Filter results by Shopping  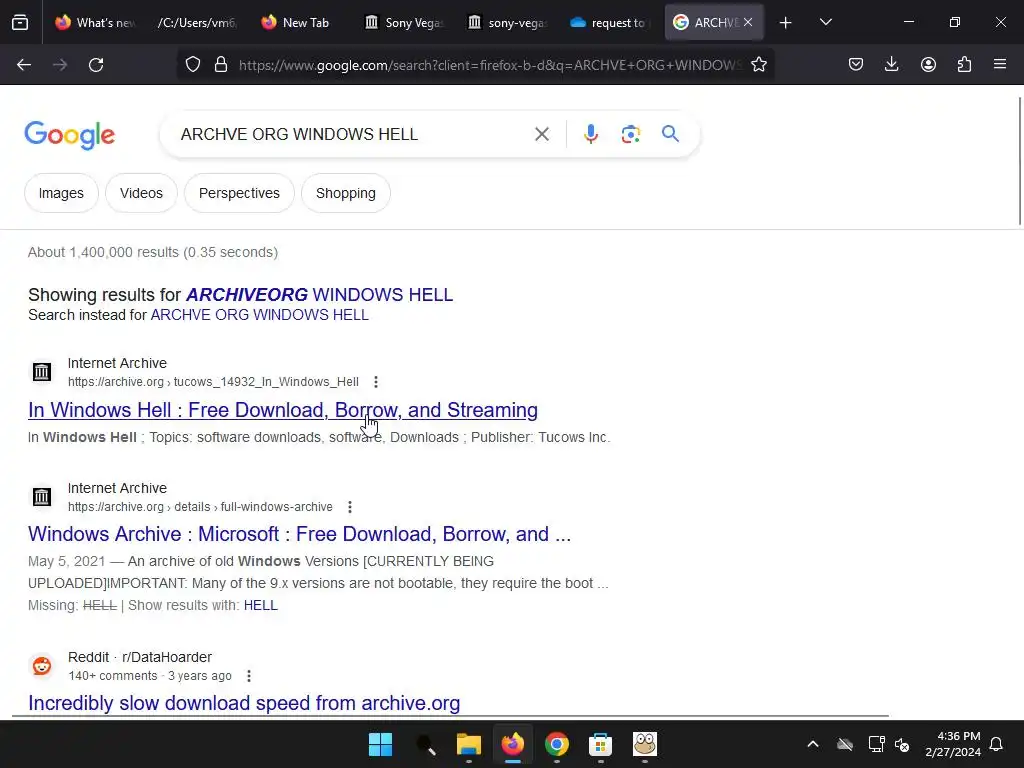point(346,193)
